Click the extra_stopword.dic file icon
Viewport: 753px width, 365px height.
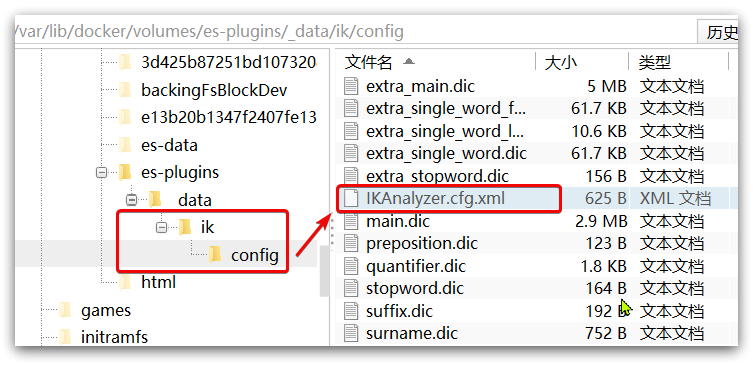tap(352, 176)
